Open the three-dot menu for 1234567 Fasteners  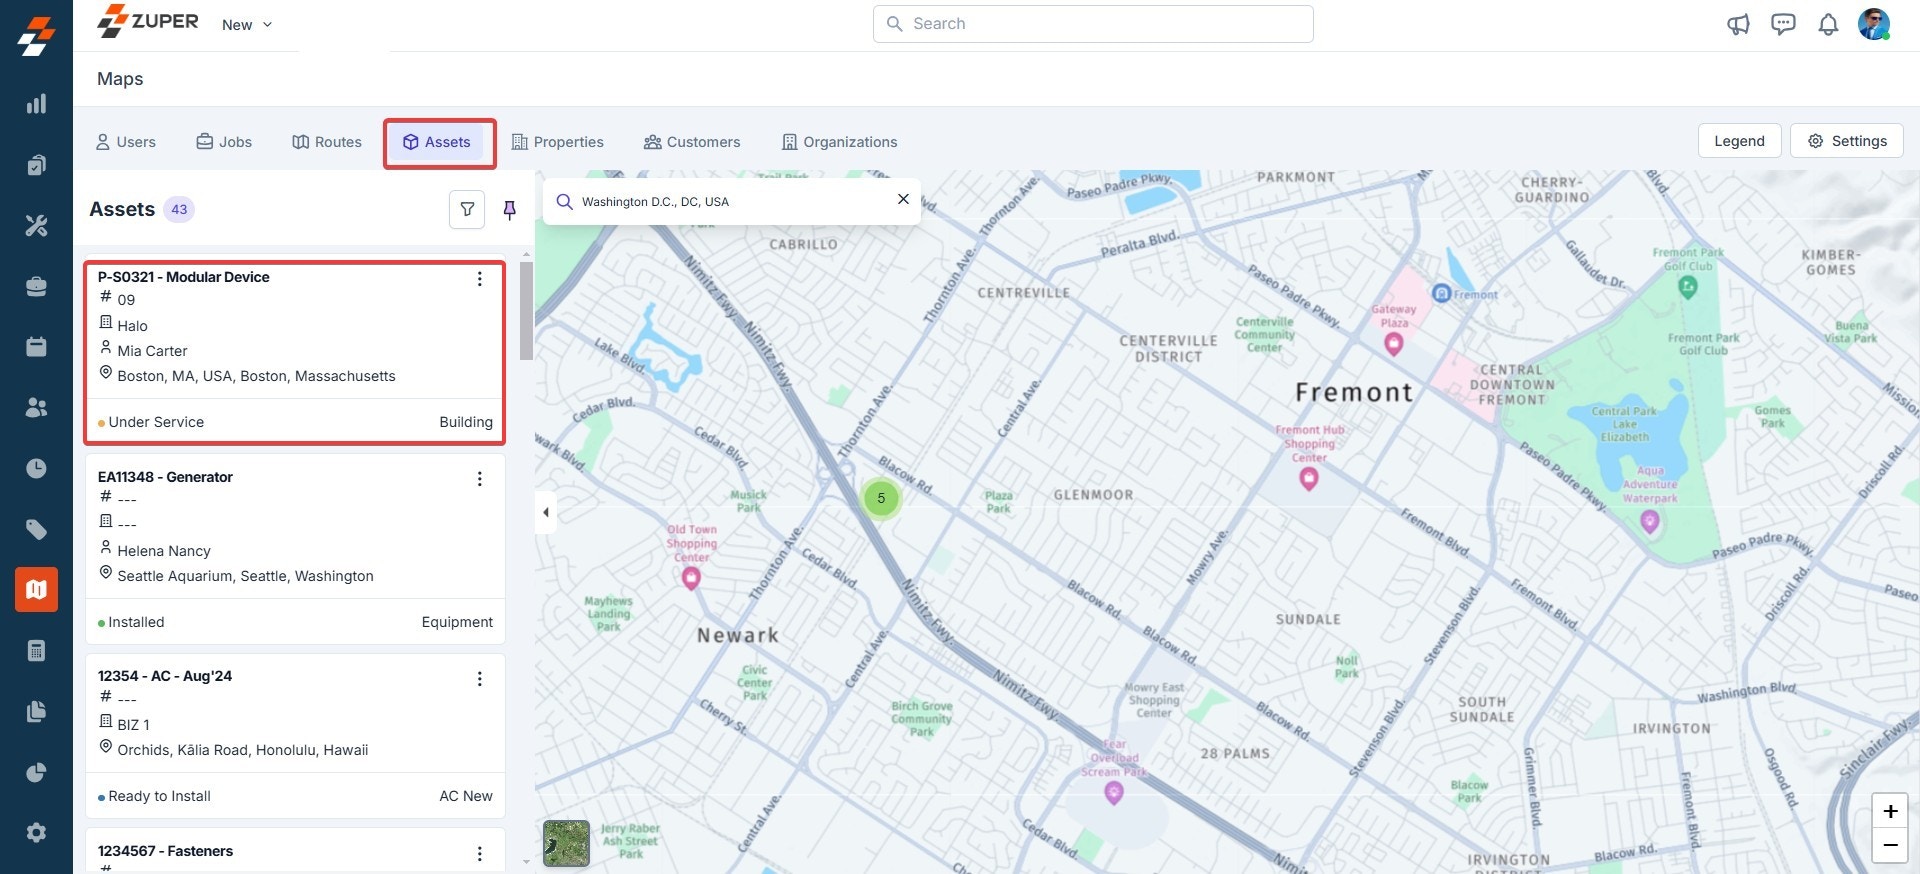pyautogui.click(x=480, y=853)
